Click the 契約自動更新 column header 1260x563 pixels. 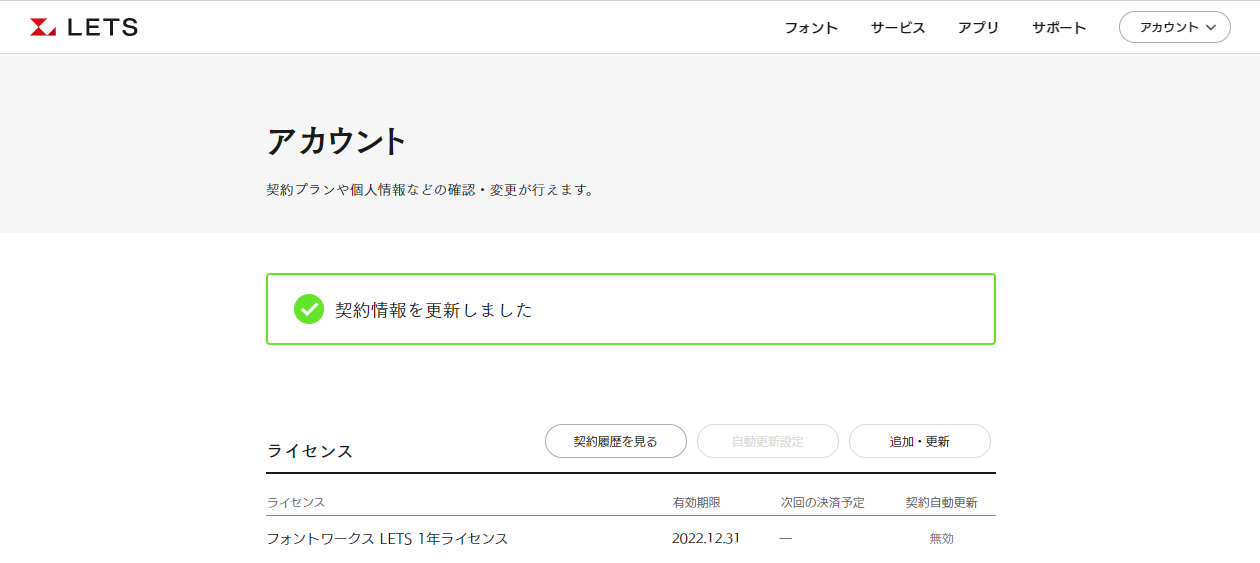941,502
